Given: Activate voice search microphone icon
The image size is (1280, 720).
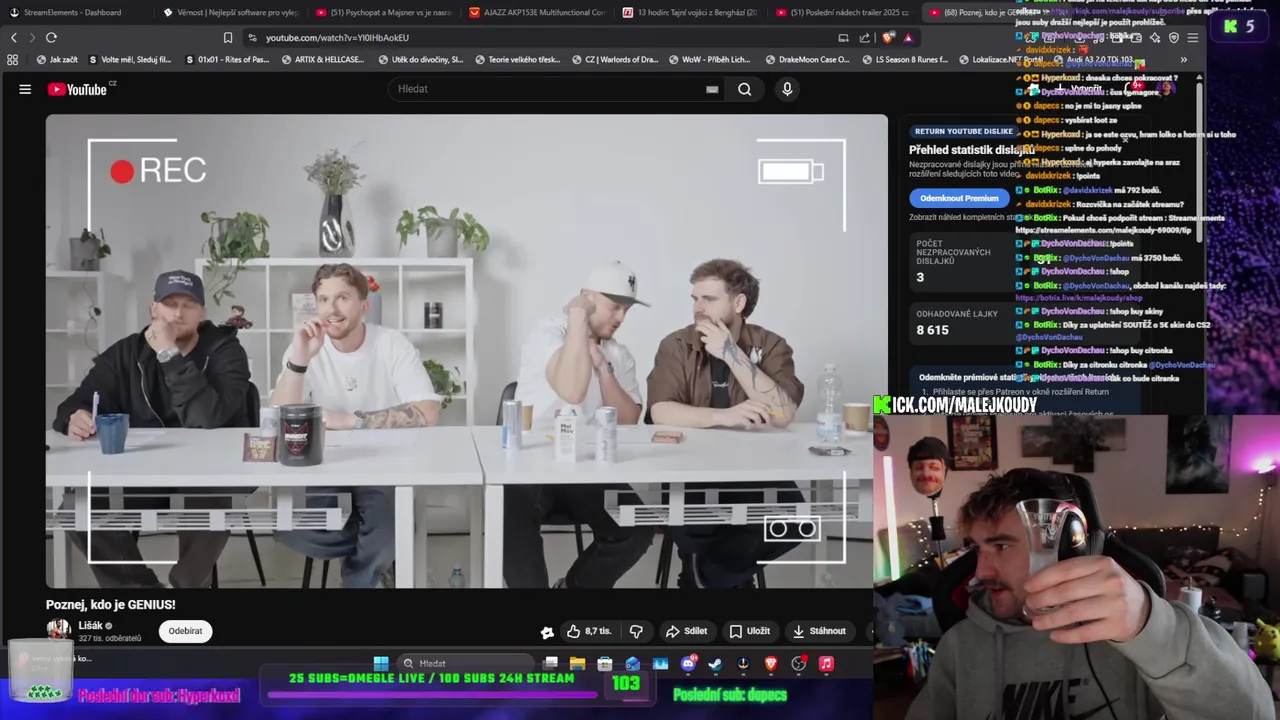Looking at the screenshot, I should 787,89.
